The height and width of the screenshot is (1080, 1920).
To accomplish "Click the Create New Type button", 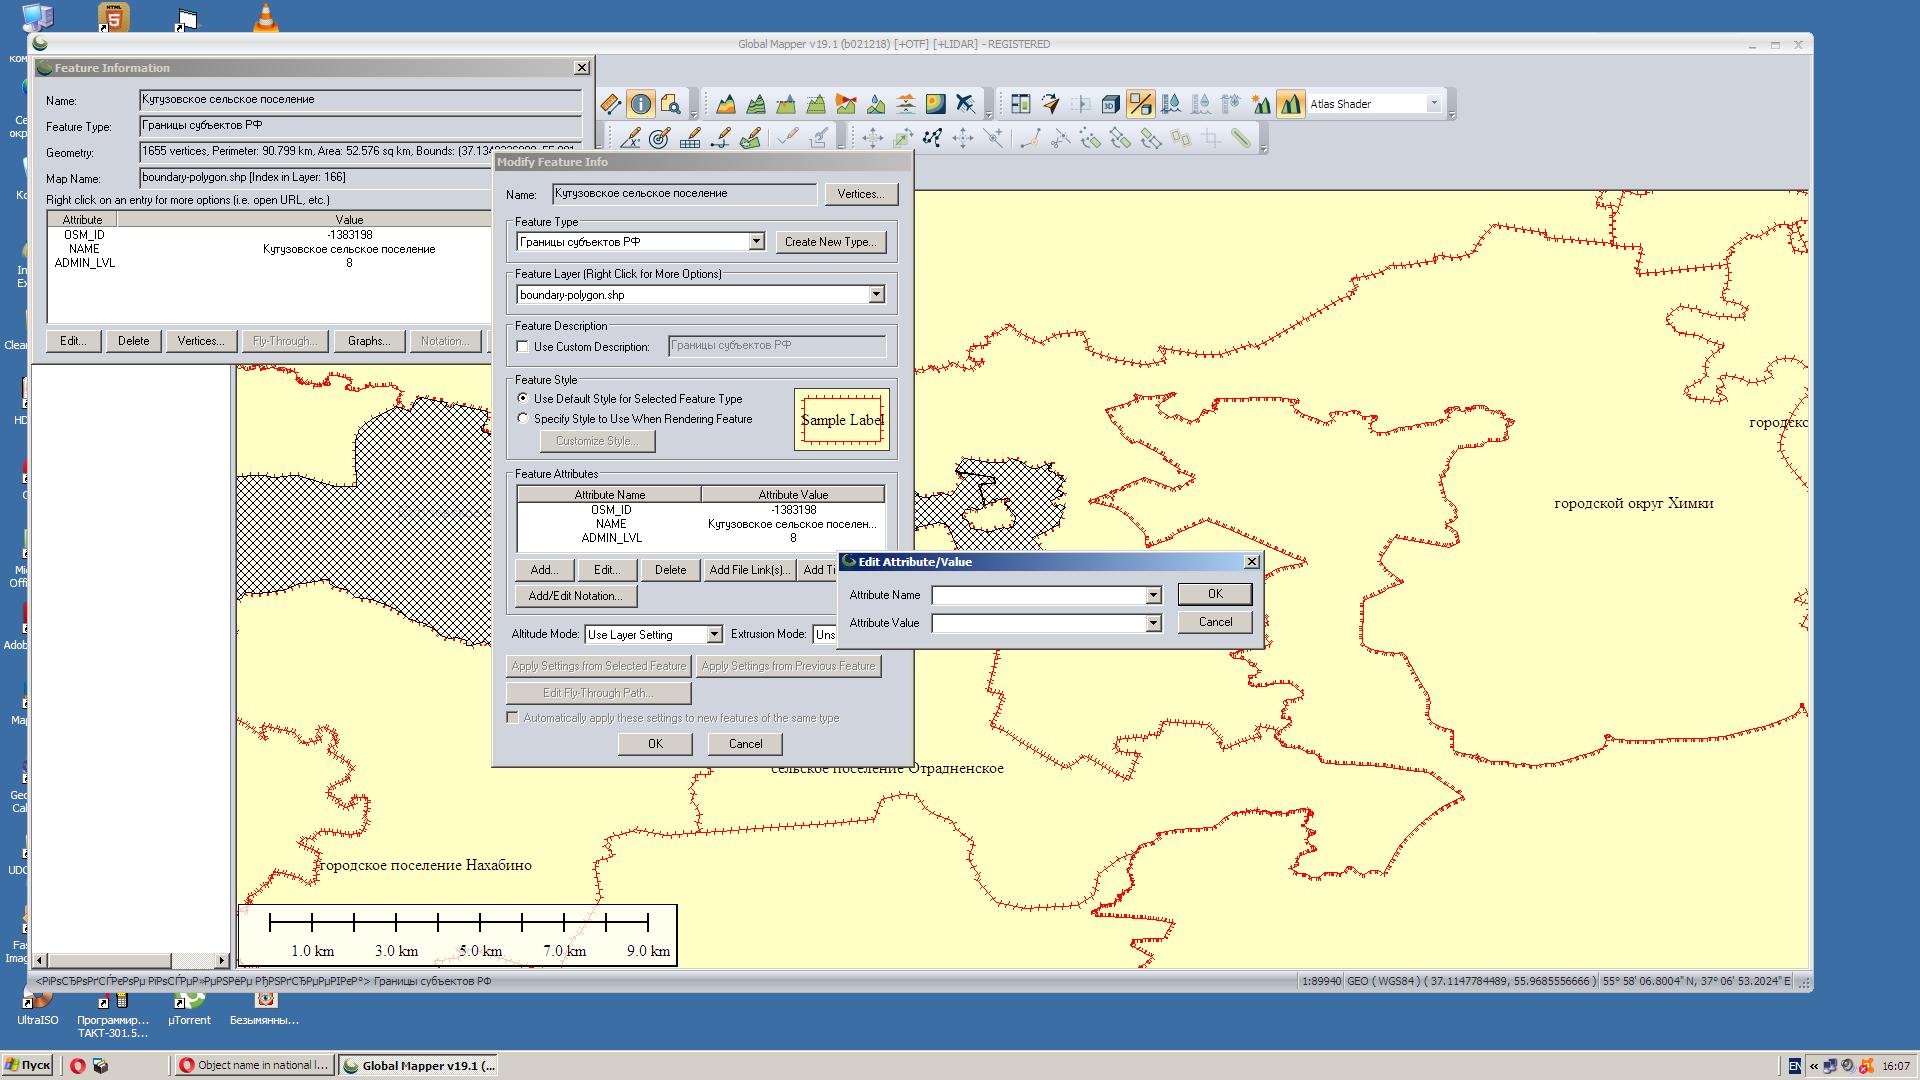I will click(x=830, y=242).
